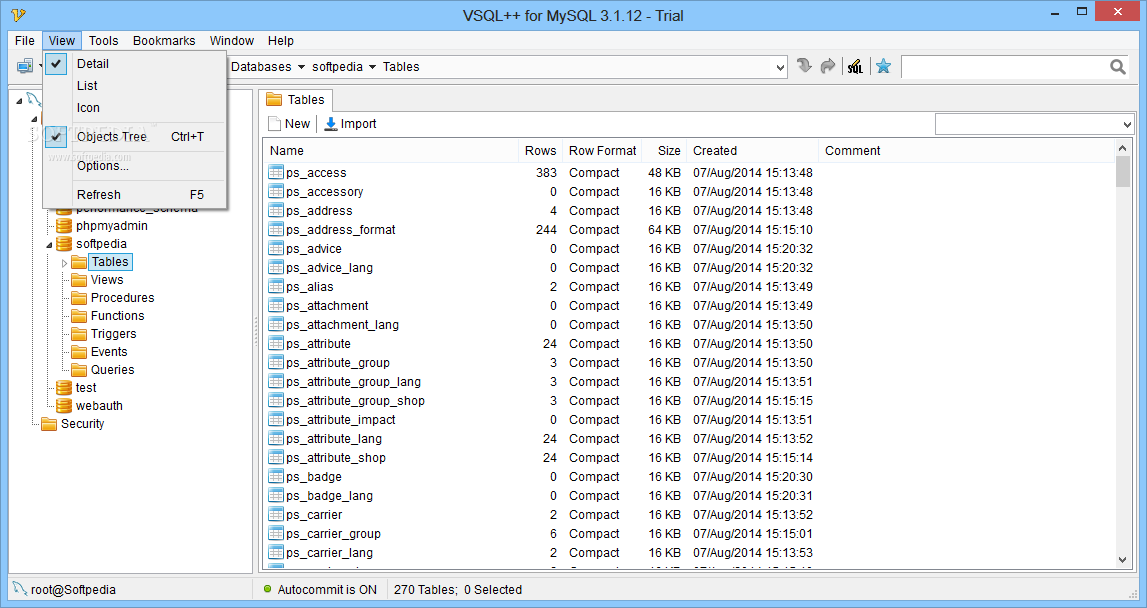This screenshot has width=1147, height=608.
Task: Select the ps_carrier_group table name
Action: [333, 533]
